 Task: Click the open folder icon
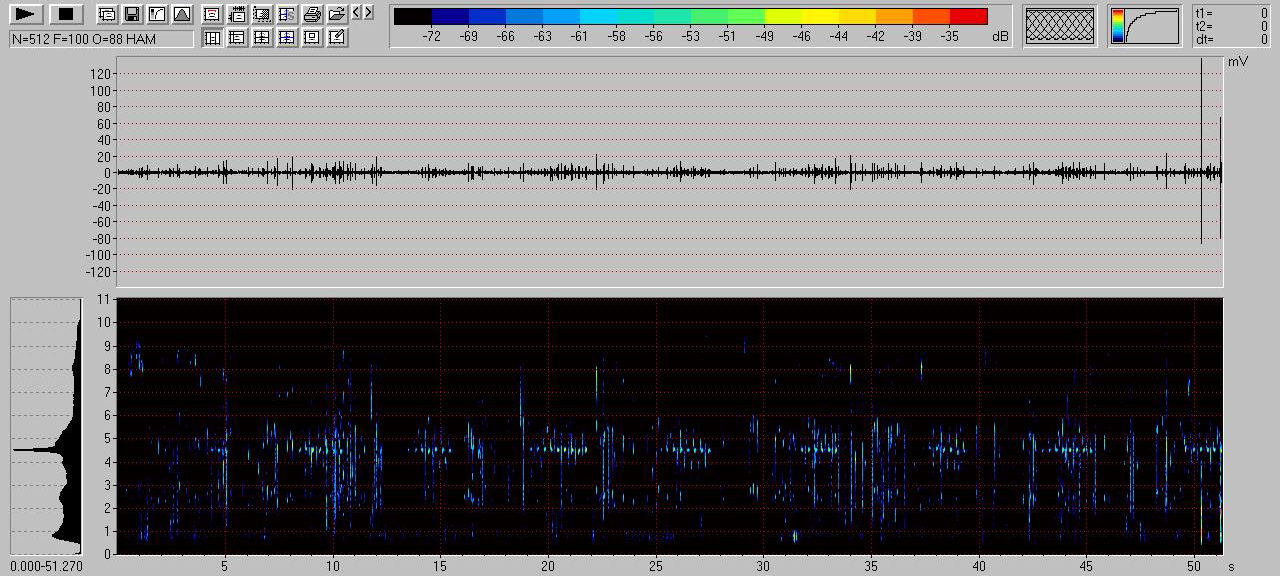point(337,14)
